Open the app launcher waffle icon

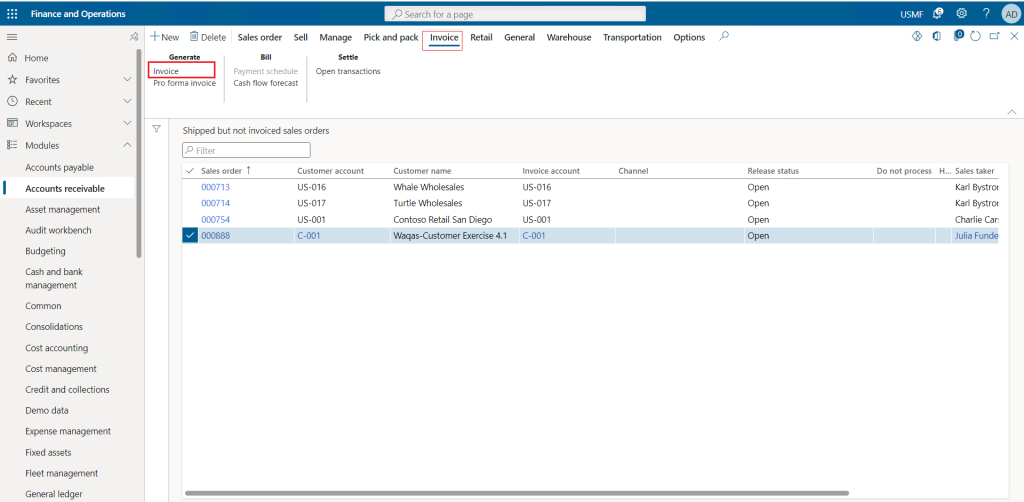click(12, 14)
